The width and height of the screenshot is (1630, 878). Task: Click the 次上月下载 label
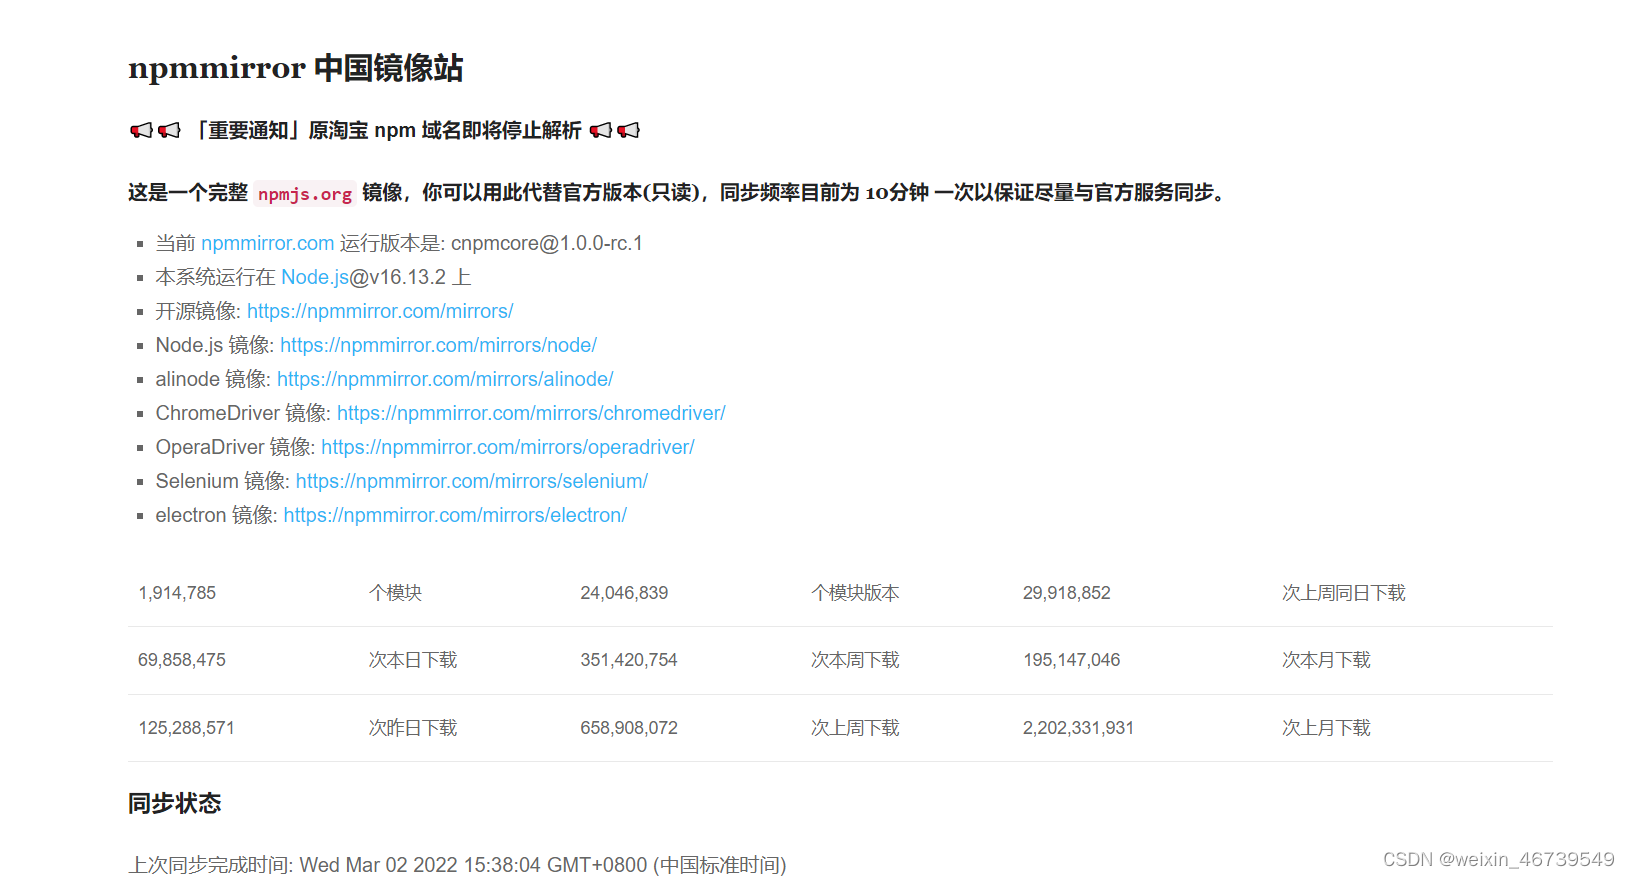[x=1326, y=728]
